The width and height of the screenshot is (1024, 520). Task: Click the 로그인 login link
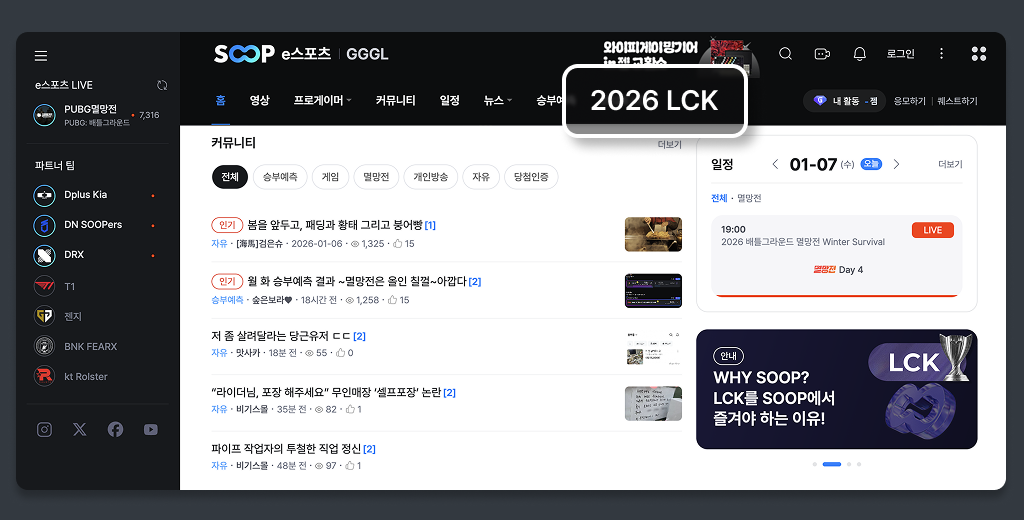(900, 54)
